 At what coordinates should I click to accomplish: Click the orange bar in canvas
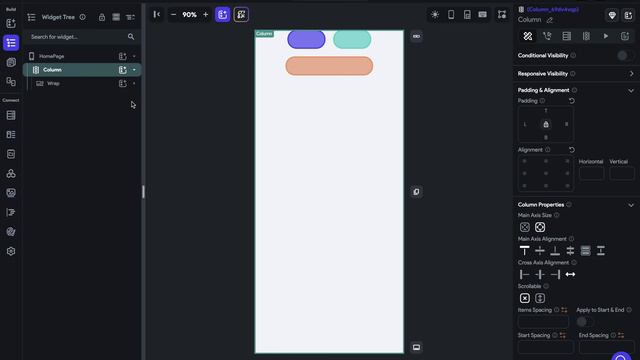tap(329, 66)
